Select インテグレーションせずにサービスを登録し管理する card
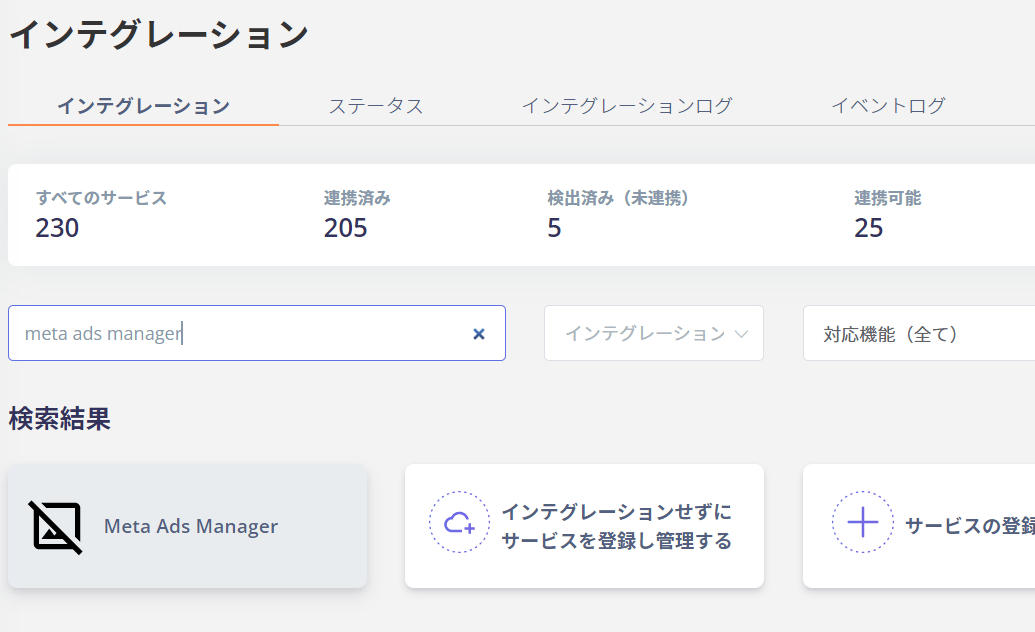Viewport: 1035px width, 632px height. [584, 526]
